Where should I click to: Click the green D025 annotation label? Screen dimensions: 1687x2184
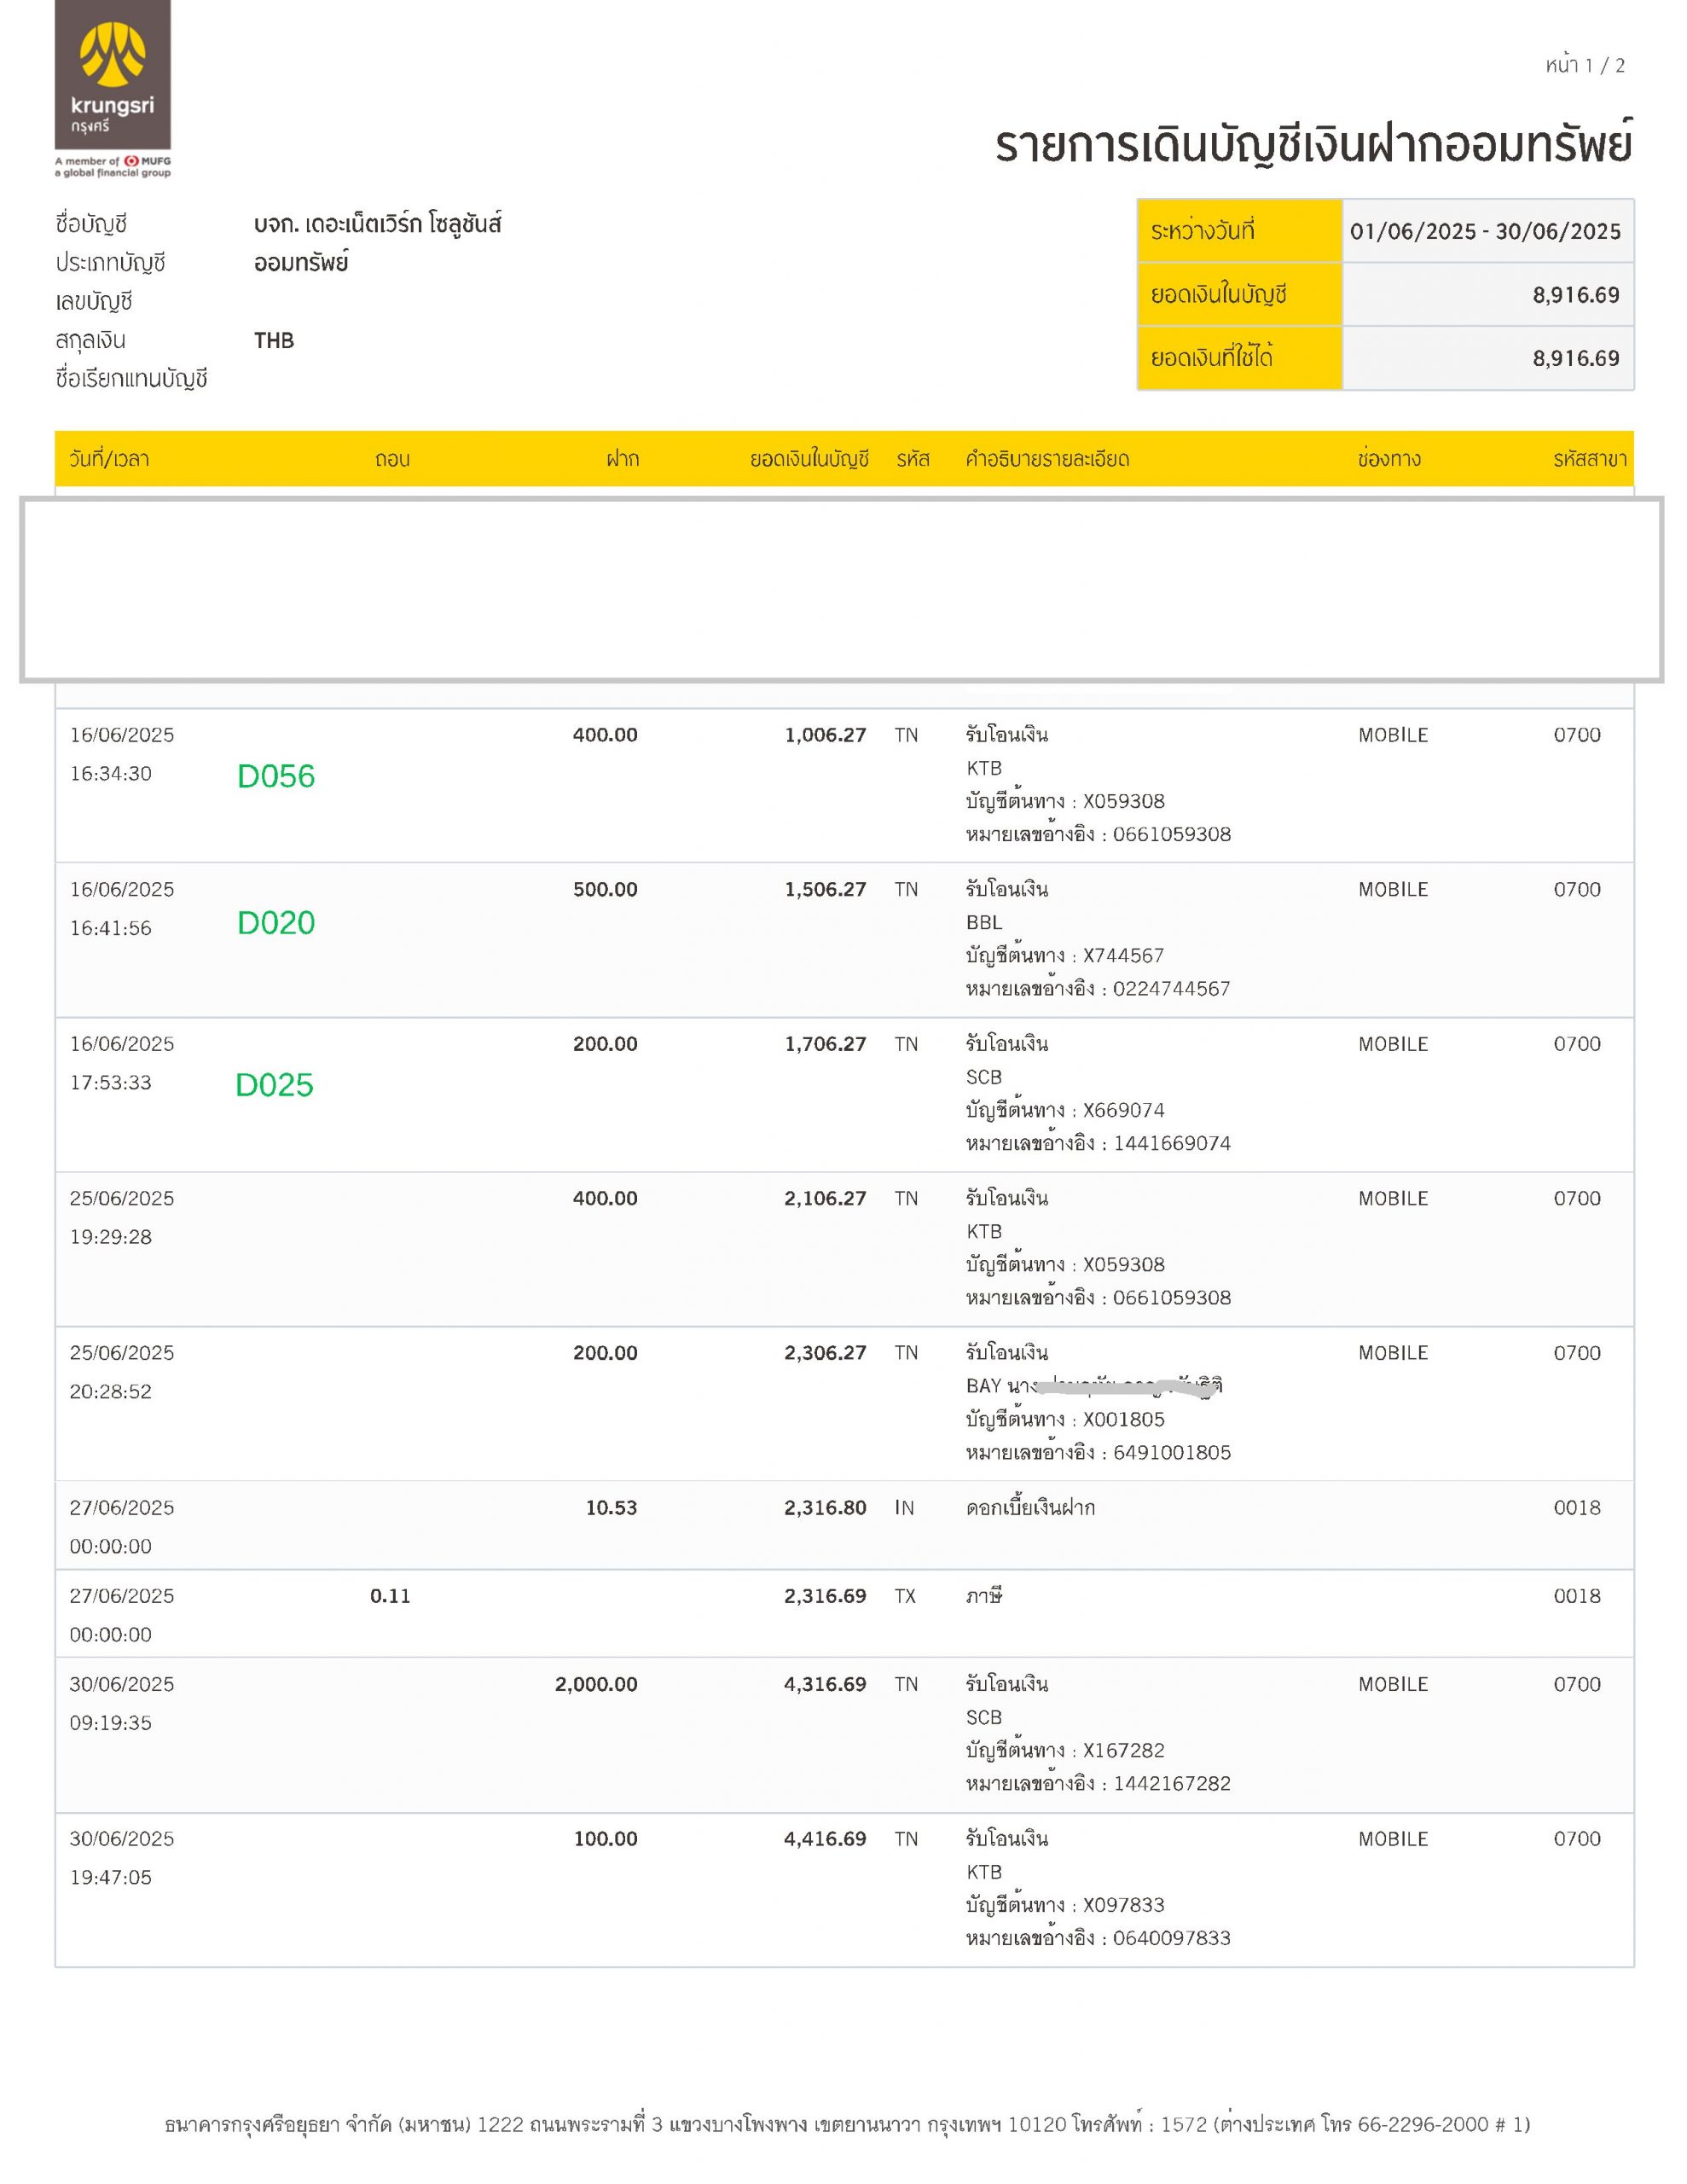coord(274,1085)
